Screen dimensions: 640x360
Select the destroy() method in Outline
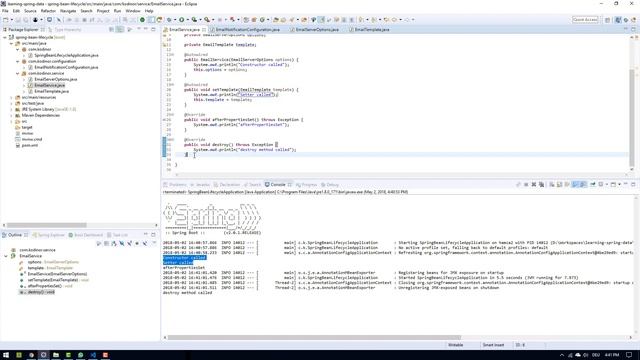coord(41,292)
